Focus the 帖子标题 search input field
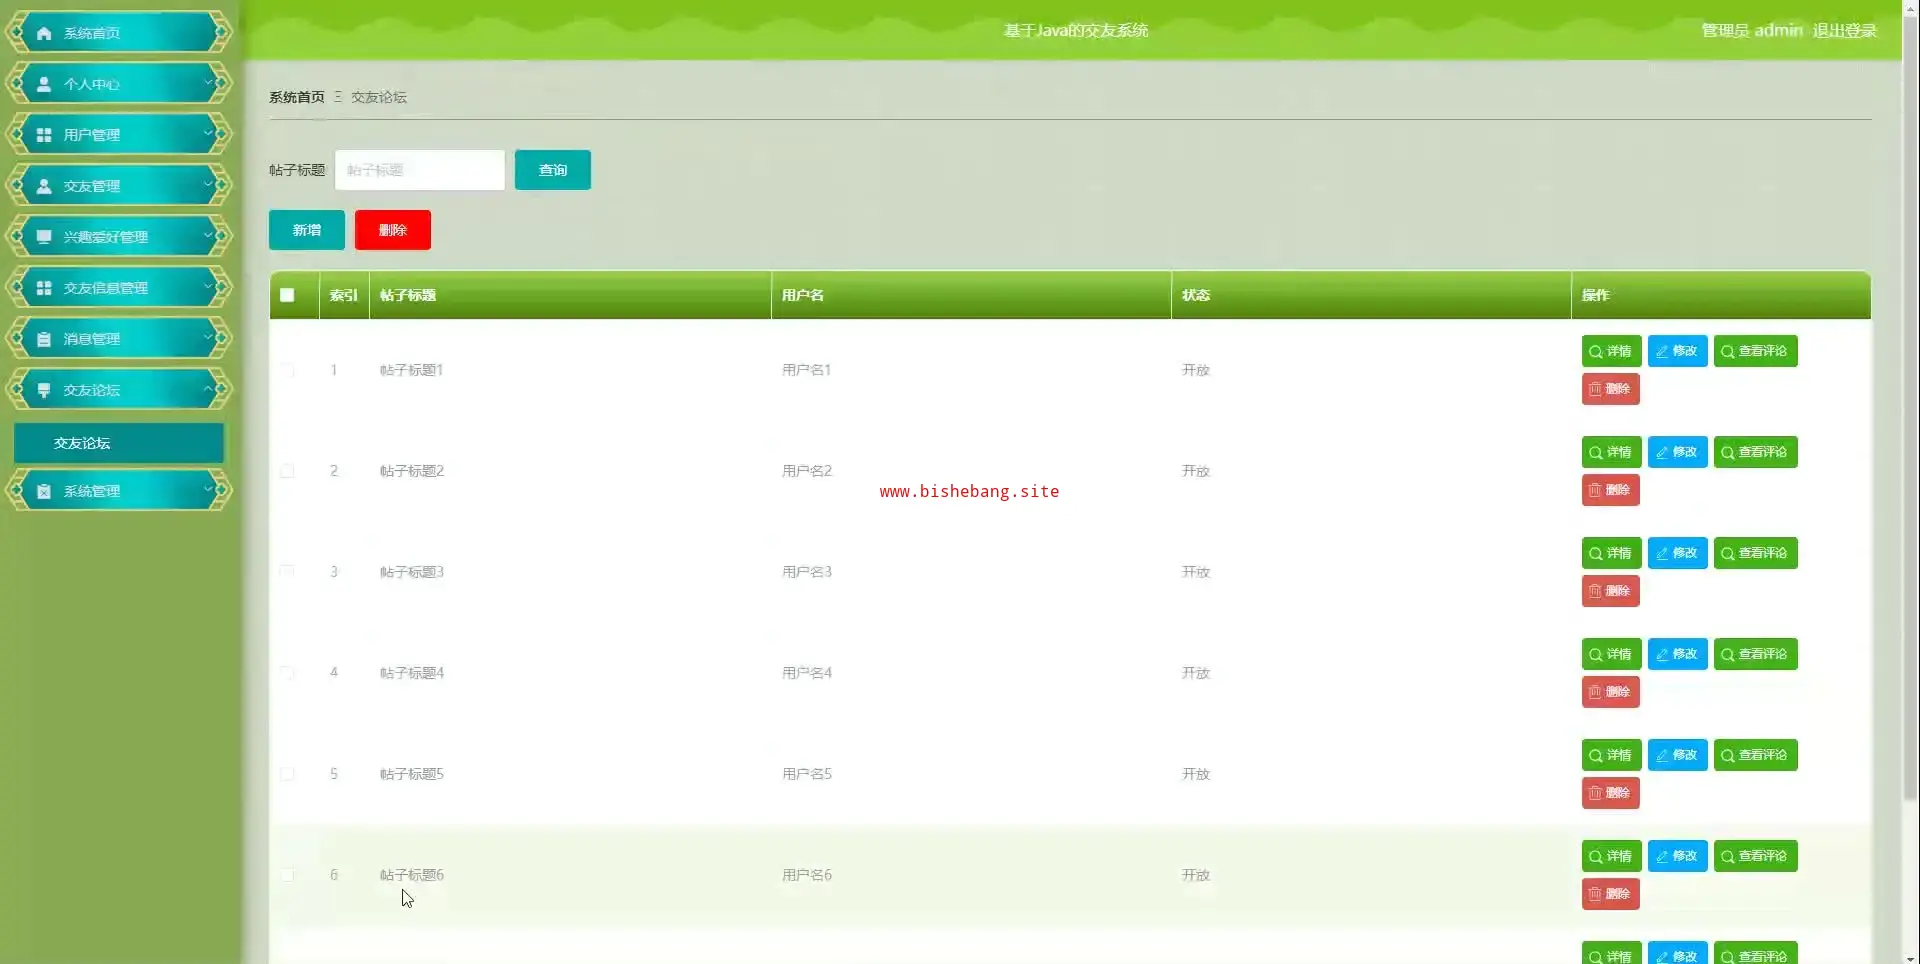This screenshot has height=964, width=1920. [420, 170]
